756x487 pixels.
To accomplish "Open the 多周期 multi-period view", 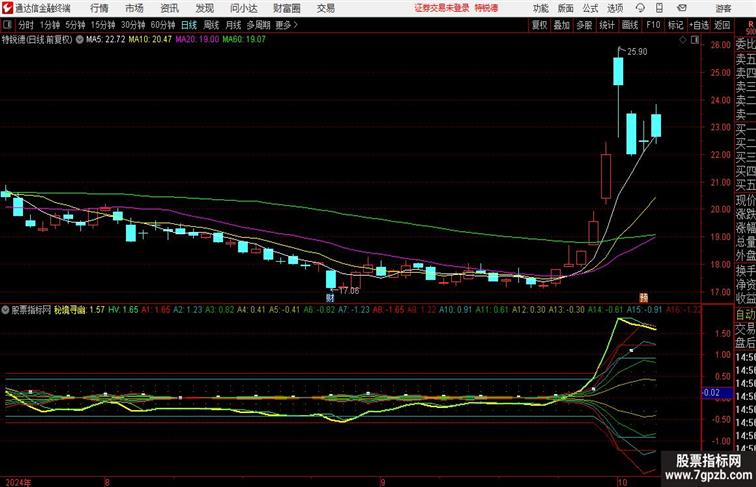I will coord(258,25).
